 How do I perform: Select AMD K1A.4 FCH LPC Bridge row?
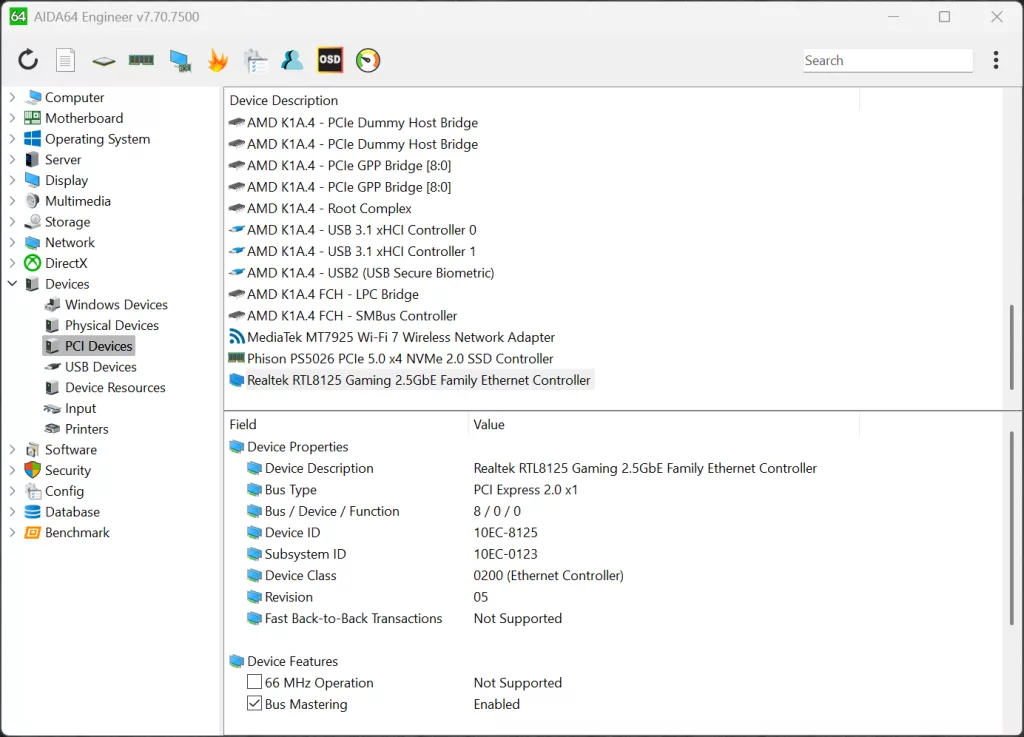tap(332, 294)
